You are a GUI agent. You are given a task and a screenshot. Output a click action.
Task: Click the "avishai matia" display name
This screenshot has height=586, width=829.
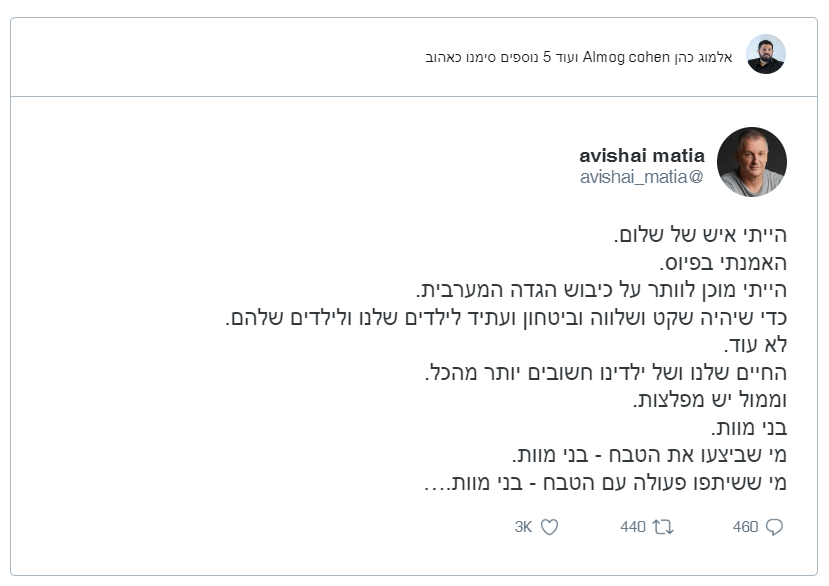642,156
